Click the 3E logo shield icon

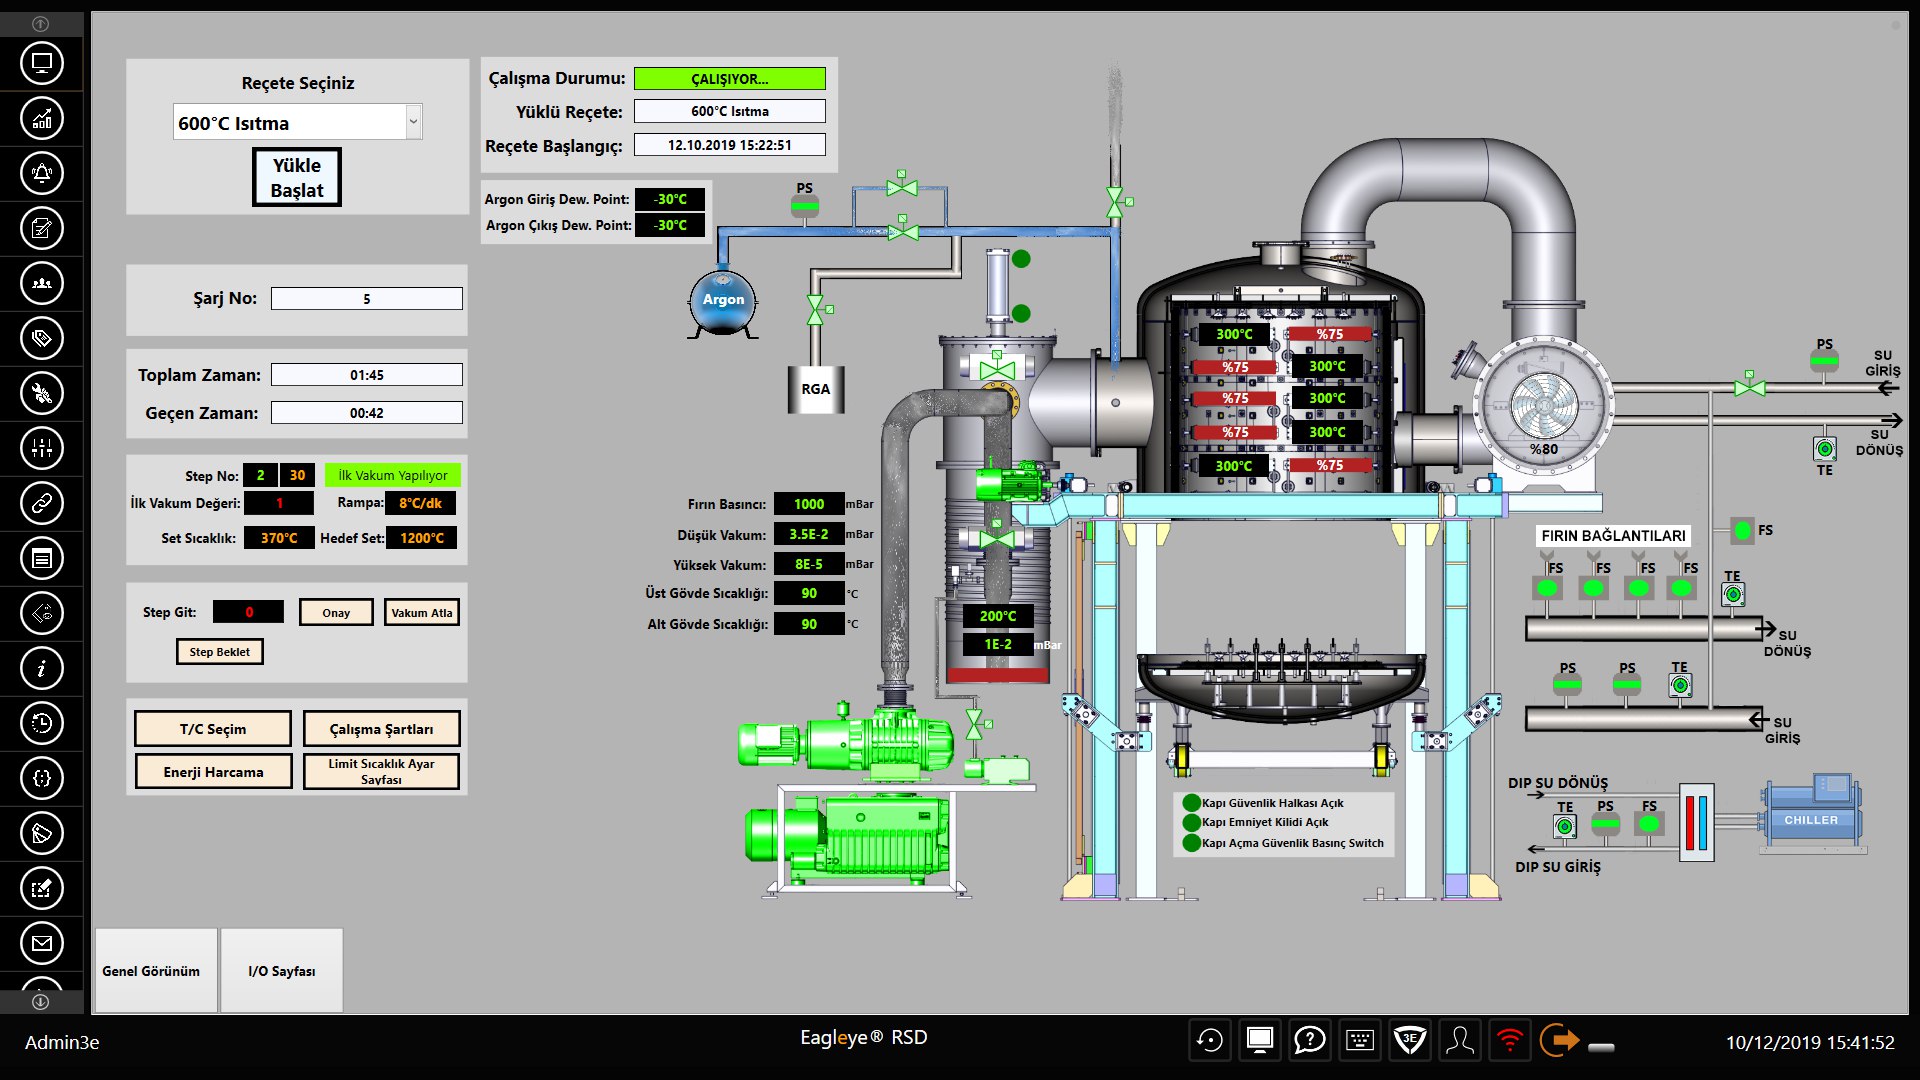[x=1410, y=1041]
